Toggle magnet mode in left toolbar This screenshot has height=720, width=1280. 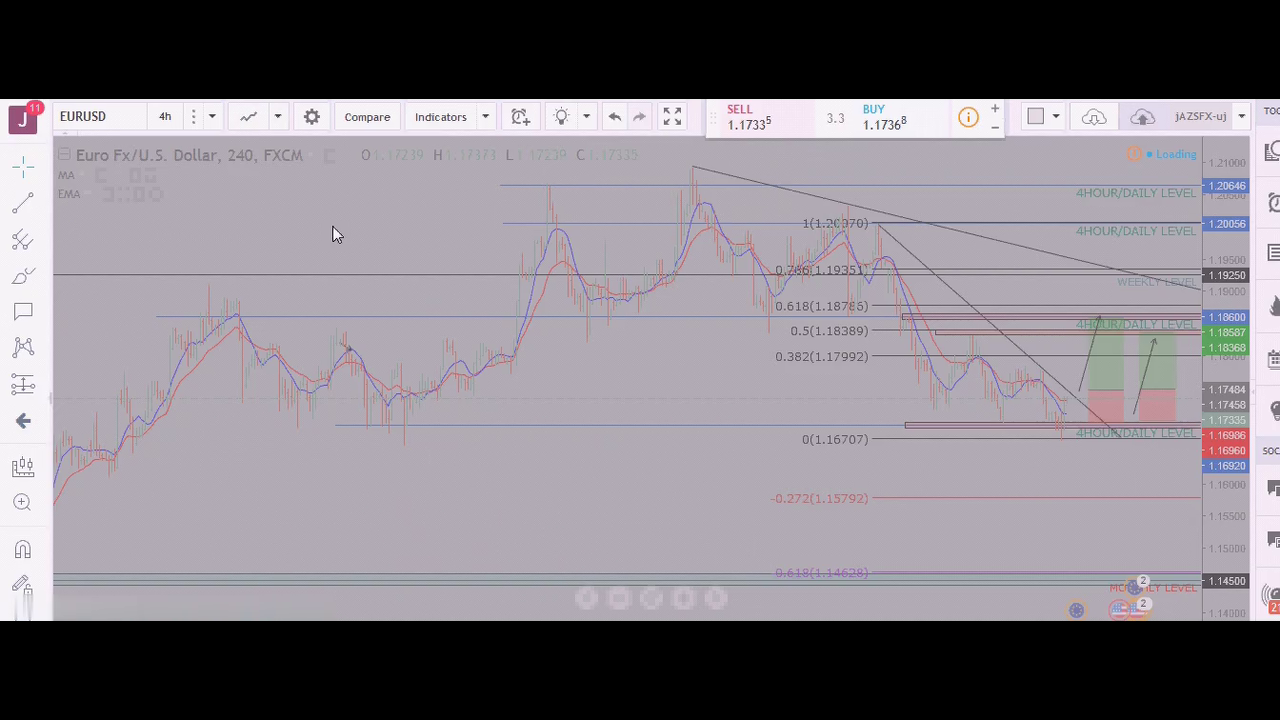click(23, 550)
